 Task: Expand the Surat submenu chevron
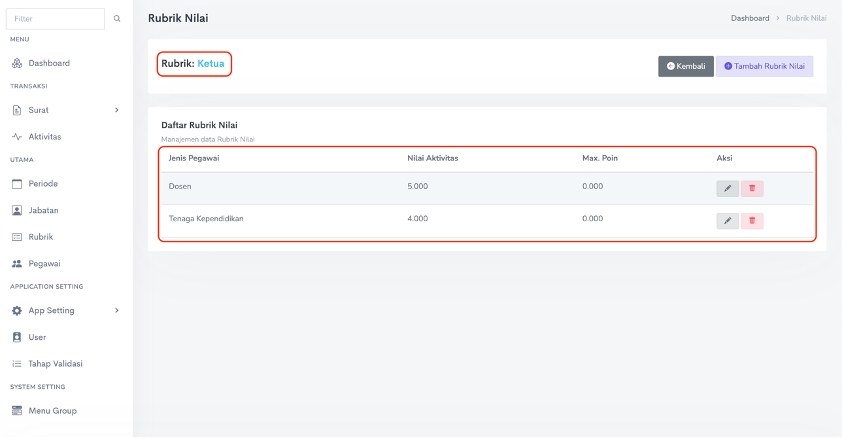pyautogui.click(x=116, y=110)
